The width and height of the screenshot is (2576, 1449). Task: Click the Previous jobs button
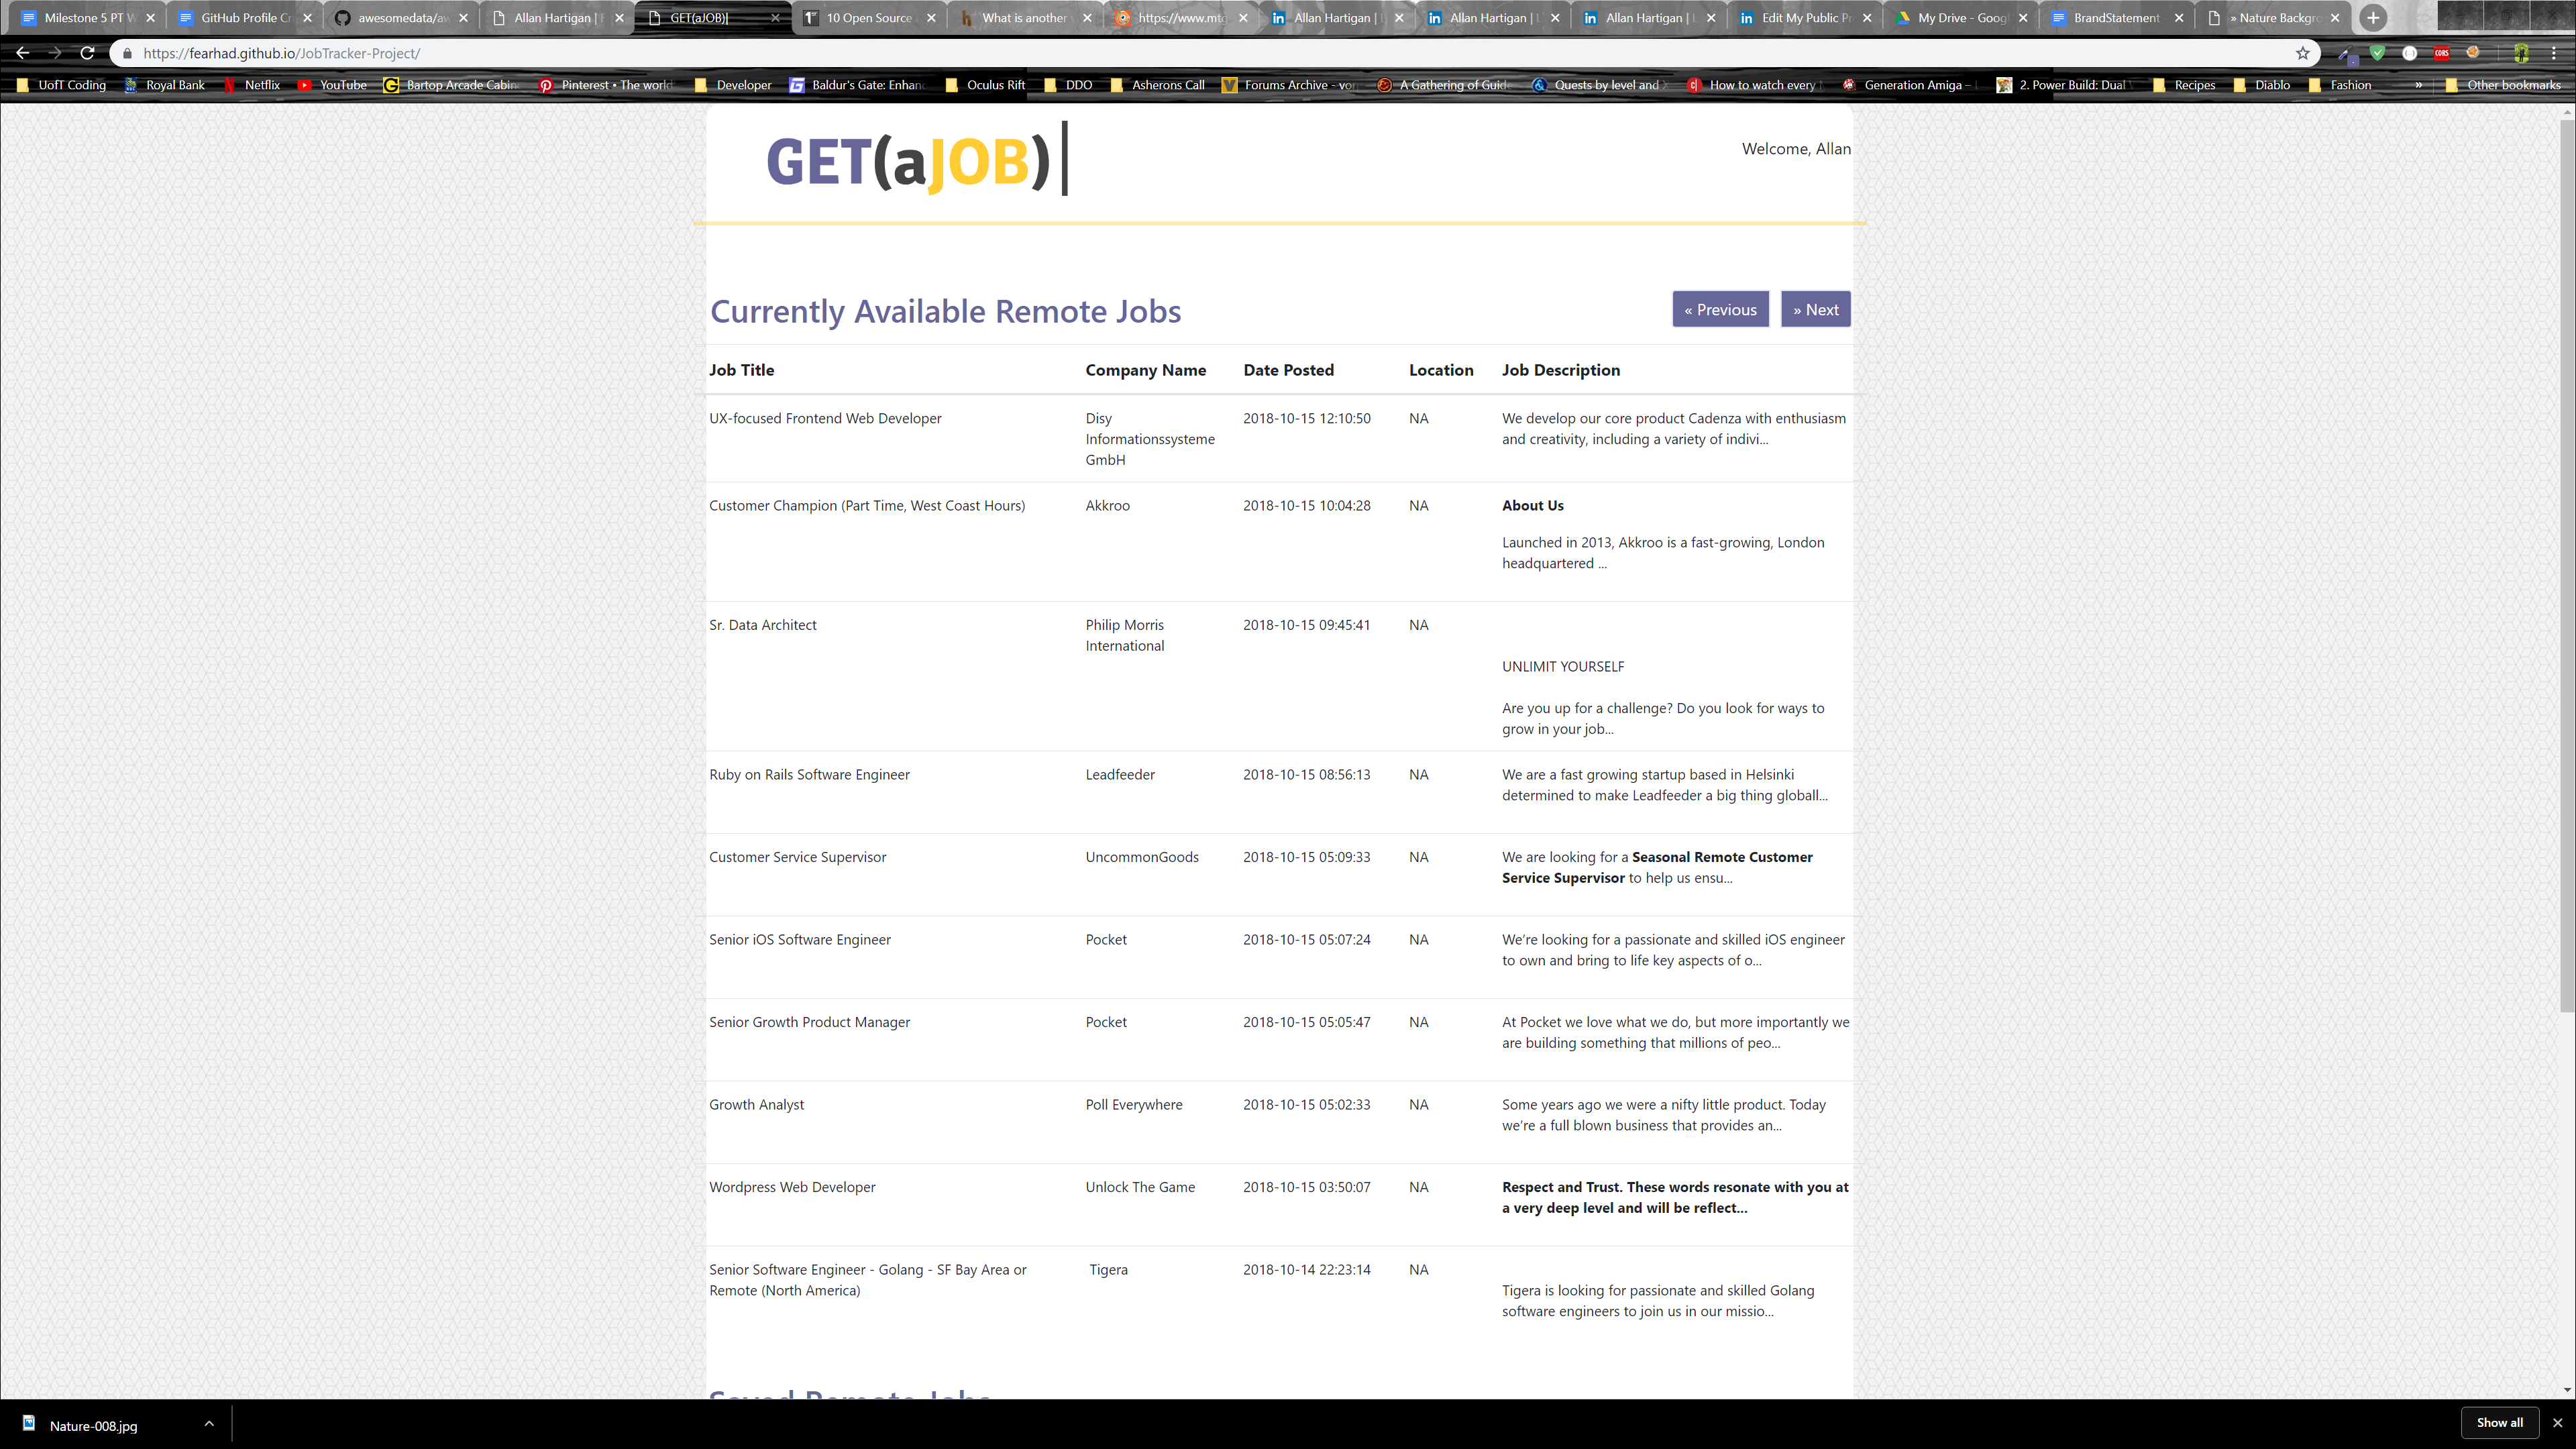click(x=1720, y=309)
